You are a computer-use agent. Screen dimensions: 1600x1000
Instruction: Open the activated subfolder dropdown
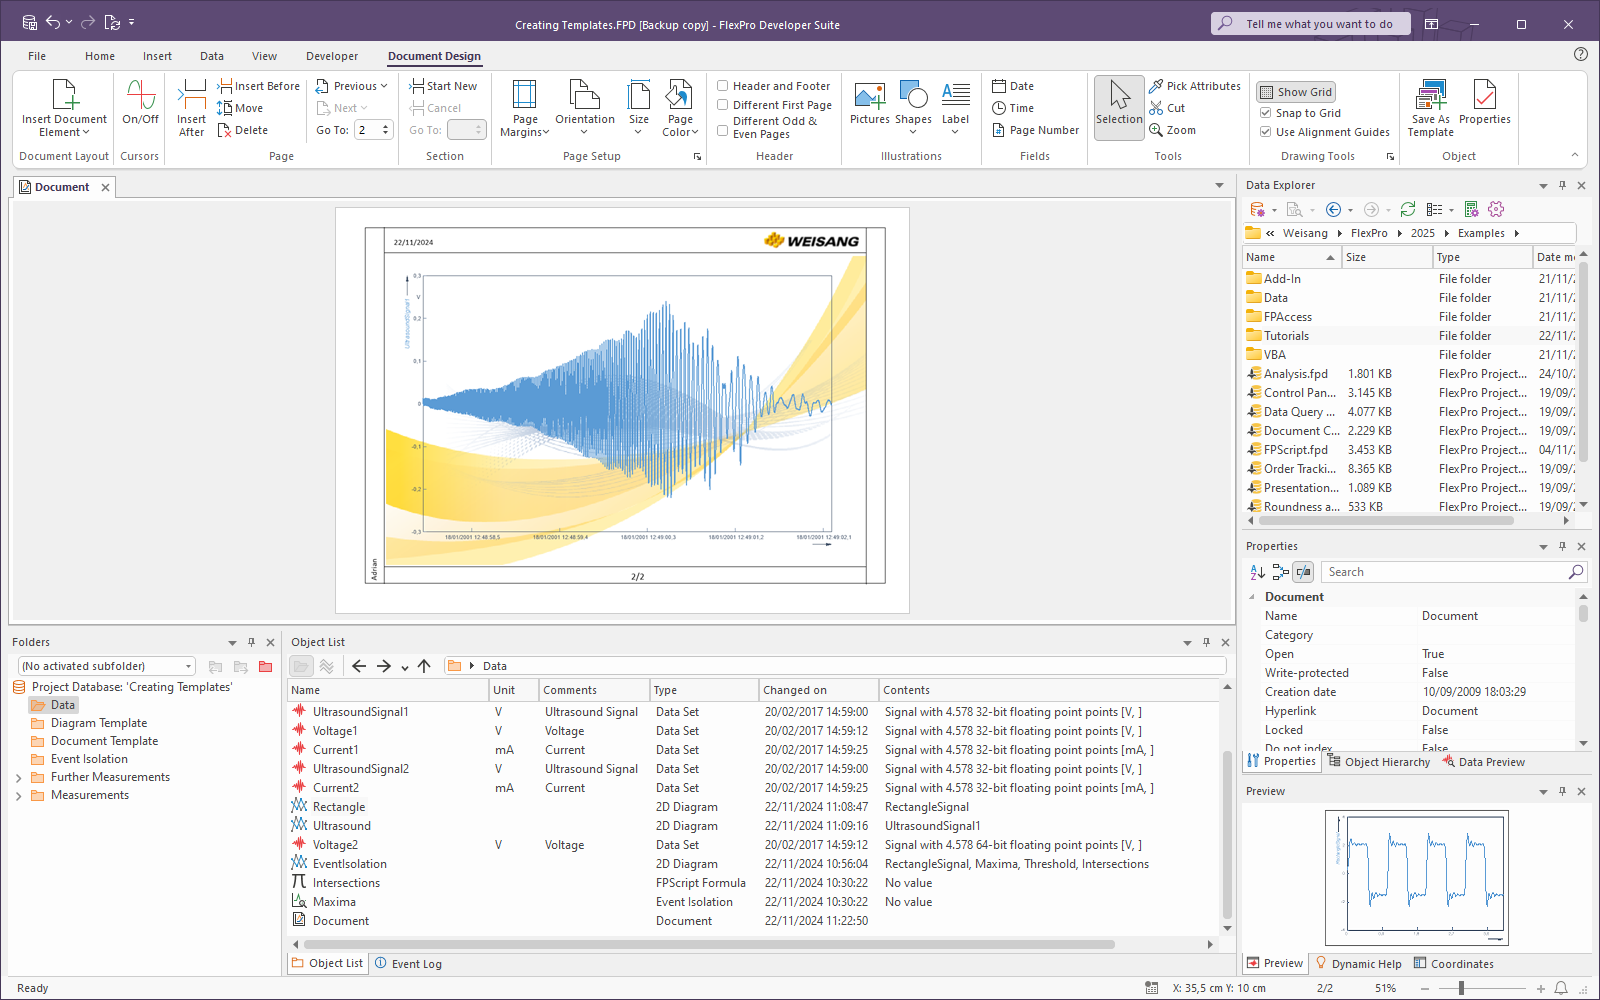(x=188, y=667)
